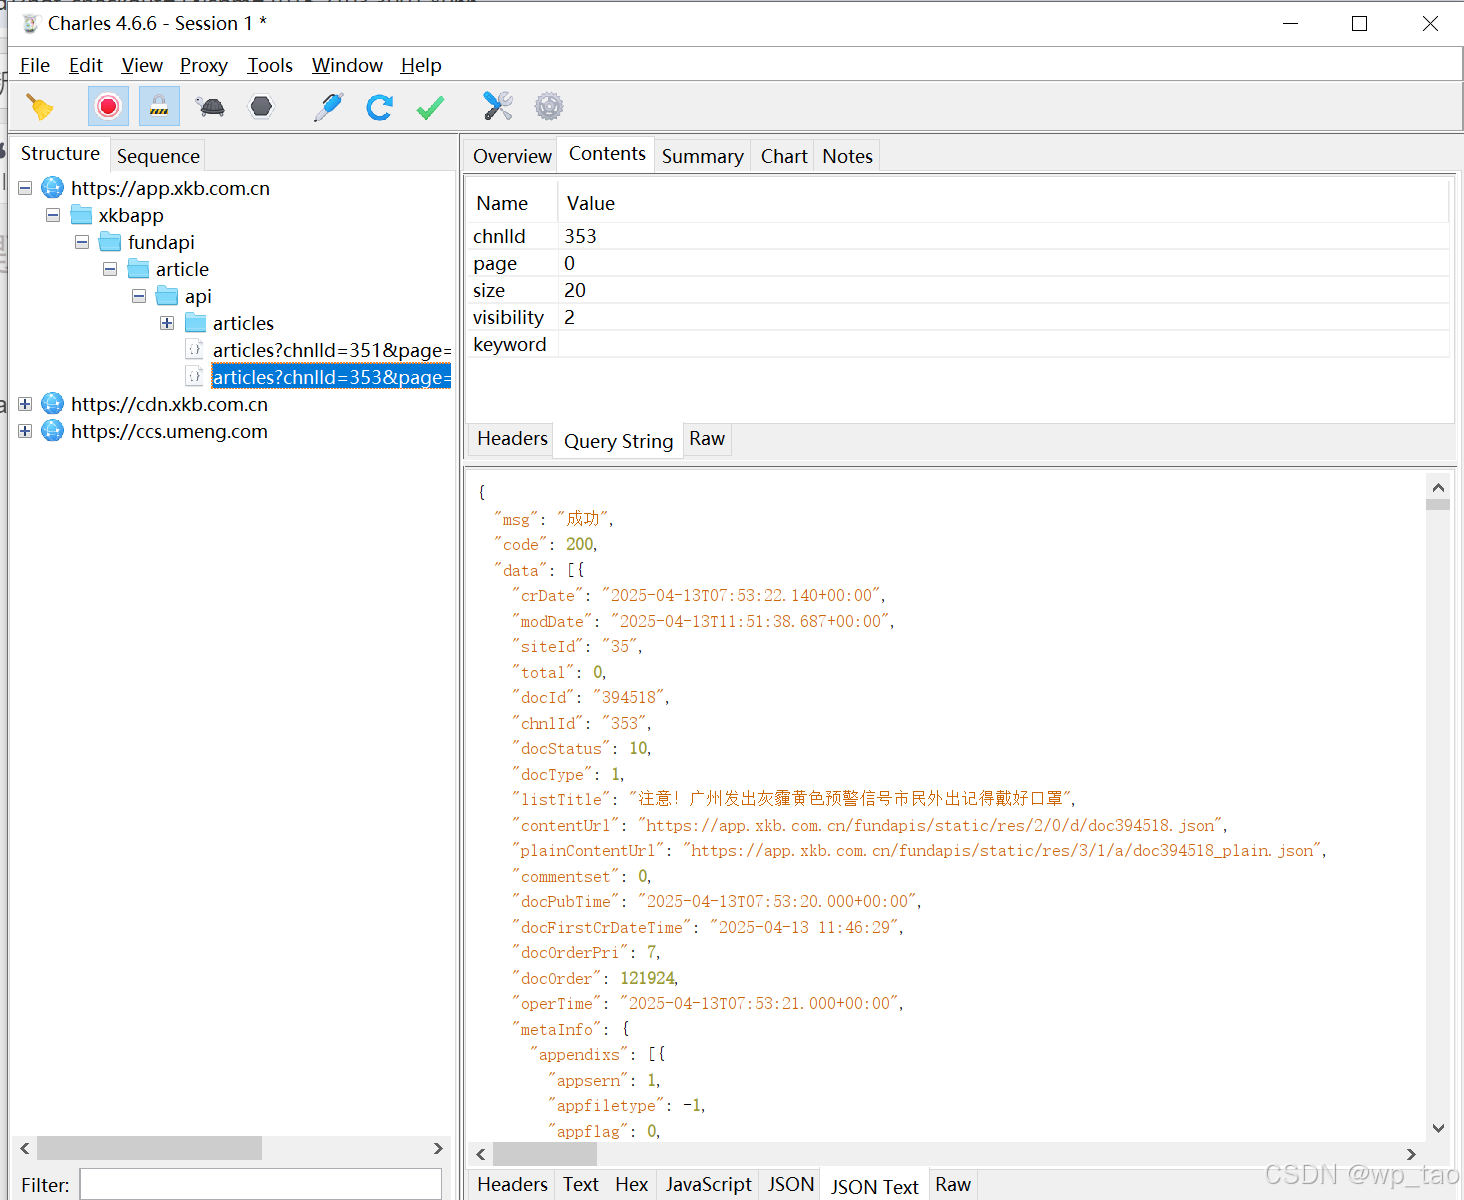This screenshot has width=1464, height=1200.
Task: Collapse the xkbapp folder node
Action: pyautogui.click(x=53, y=215)
